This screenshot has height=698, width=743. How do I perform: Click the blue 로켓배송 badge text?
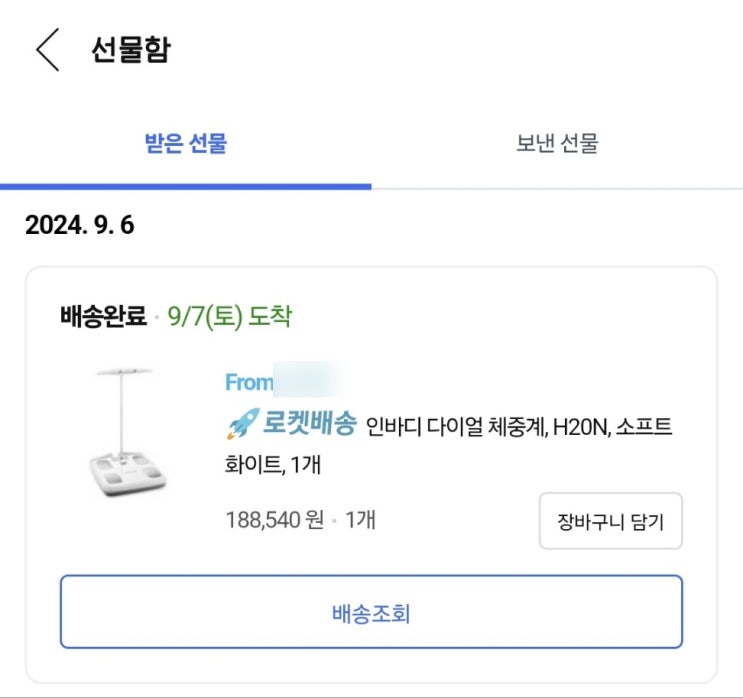pos(309,426)
